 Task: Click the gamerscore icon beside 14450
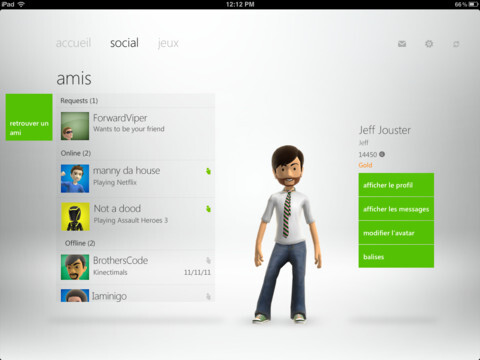click(382, 154)
